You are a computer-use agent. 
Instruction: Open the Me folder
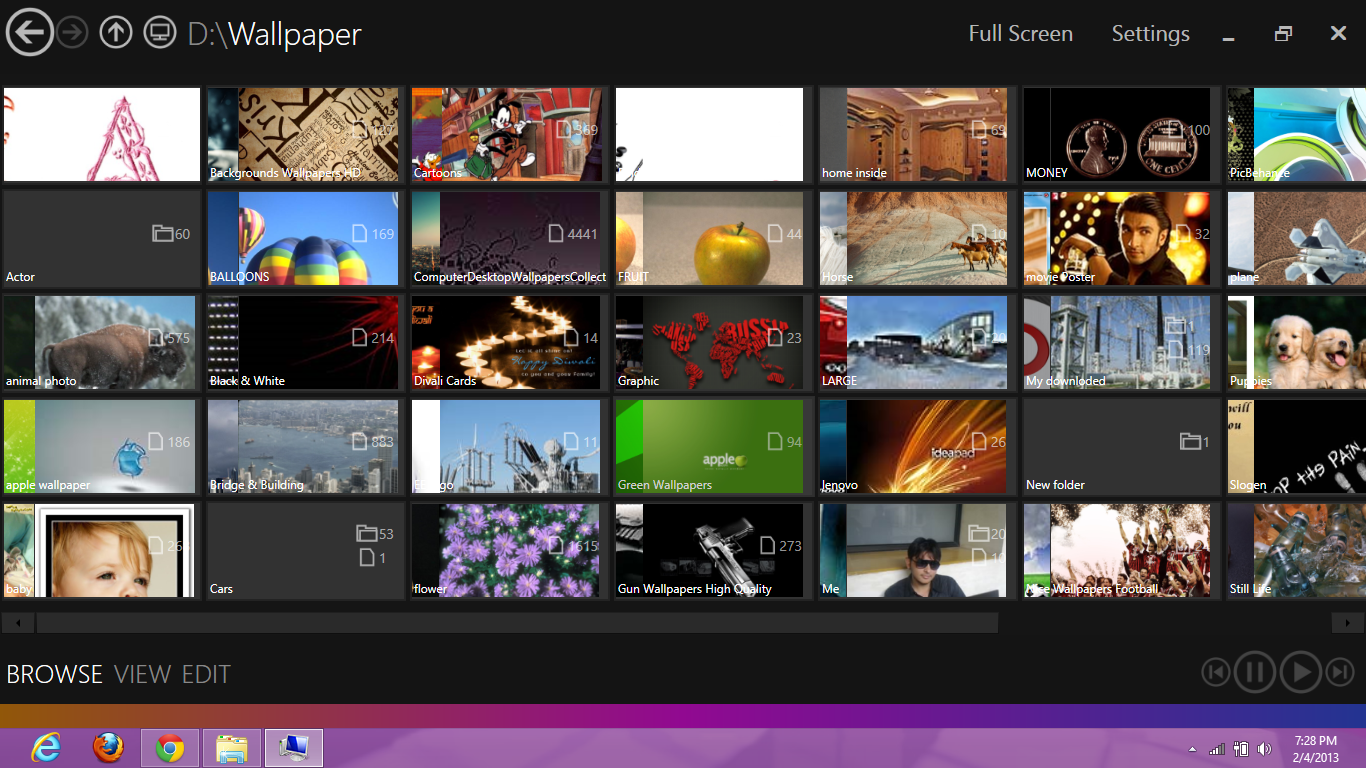coord(916,550)
